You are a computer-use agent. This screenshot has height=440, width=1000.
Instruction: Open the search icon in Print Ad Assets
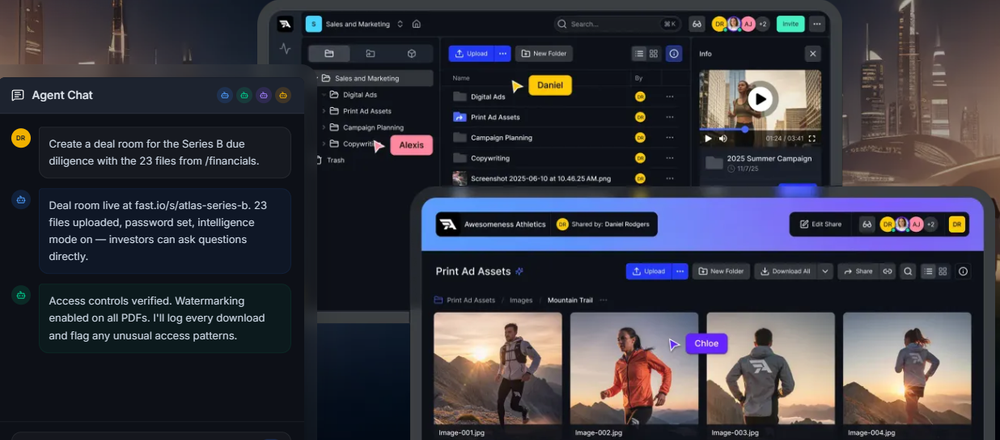click(907, 271)
